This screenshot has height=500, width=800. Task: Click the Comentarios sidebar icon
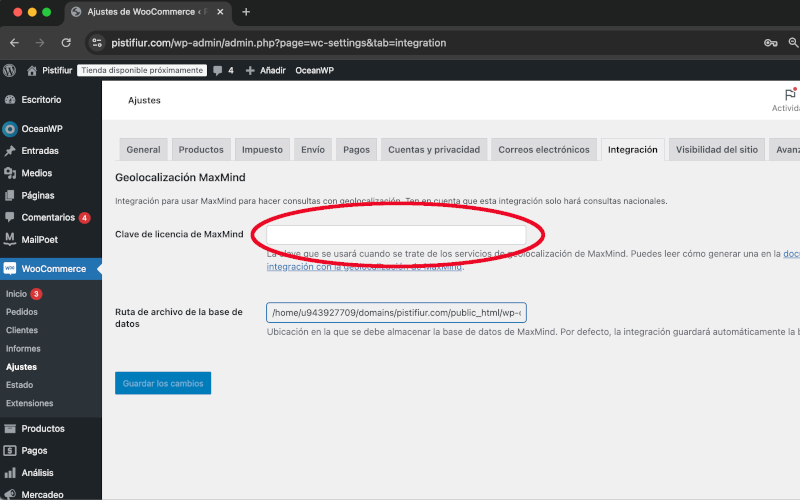pyautogui.click(x=10, y=217)
